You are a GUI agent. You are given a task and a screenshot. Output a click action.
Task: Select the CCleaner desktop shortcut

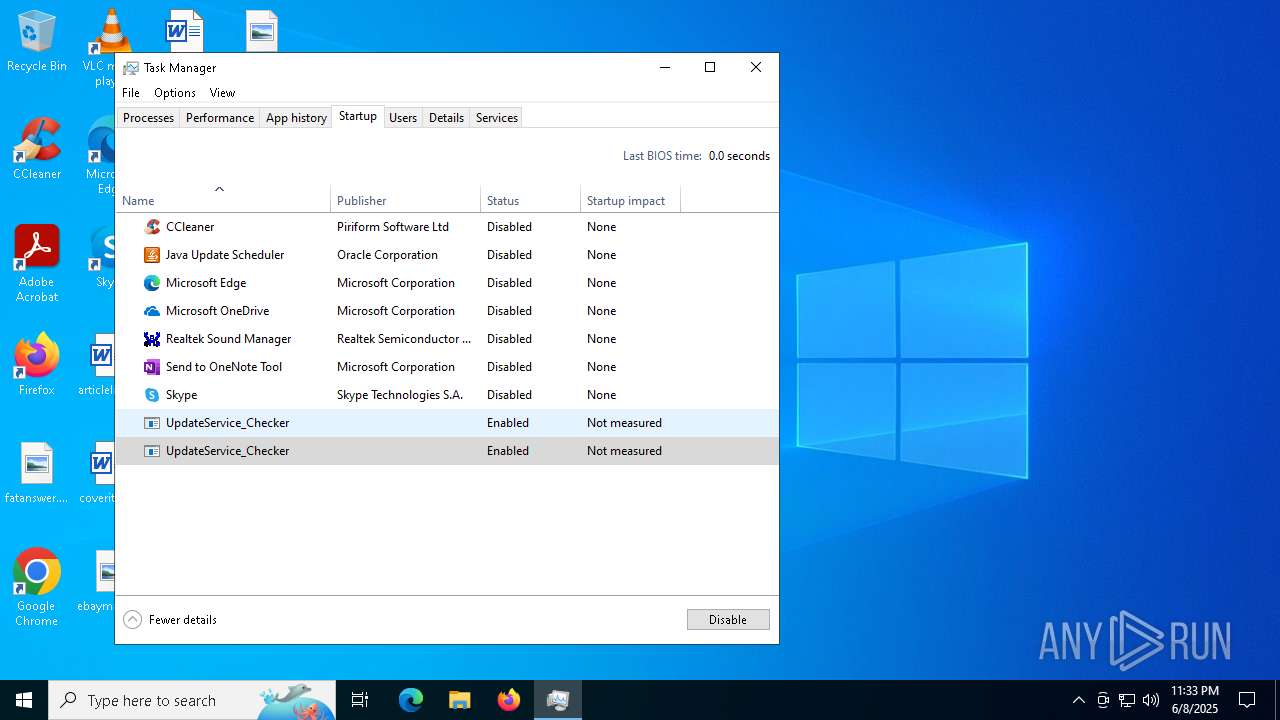tap(37, 150)
